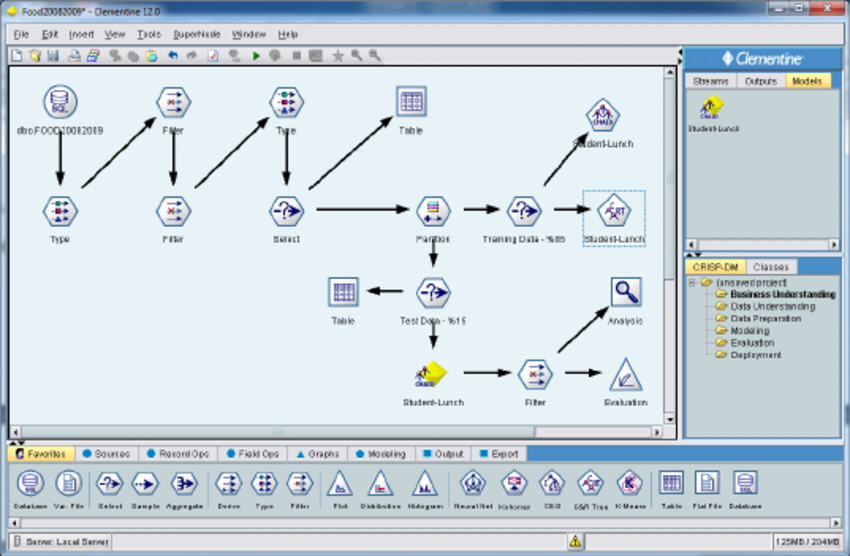Viewport: 850px width, 556px height.
Task: Click the Aggregate node in Favorites palette
Action: click(x=183, y=485)
